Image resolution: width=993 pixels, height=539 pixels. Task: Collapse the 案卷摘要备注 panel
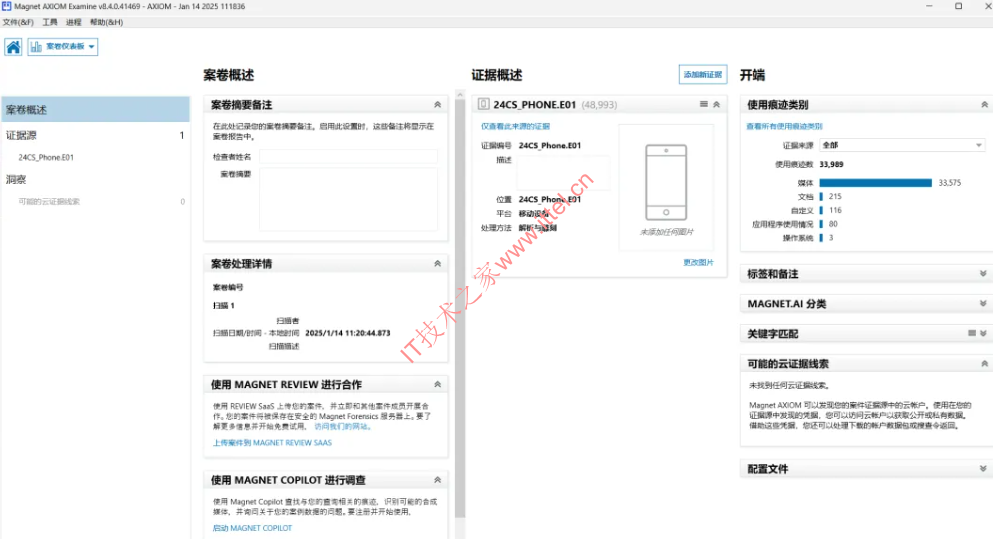pos(437,104)
